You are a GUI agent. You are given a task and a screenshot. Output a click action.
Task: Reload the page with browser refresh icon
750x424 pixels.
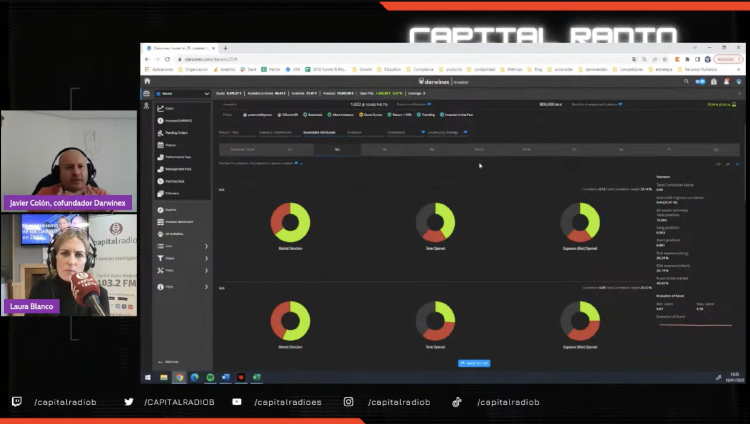tap(168, 59)
